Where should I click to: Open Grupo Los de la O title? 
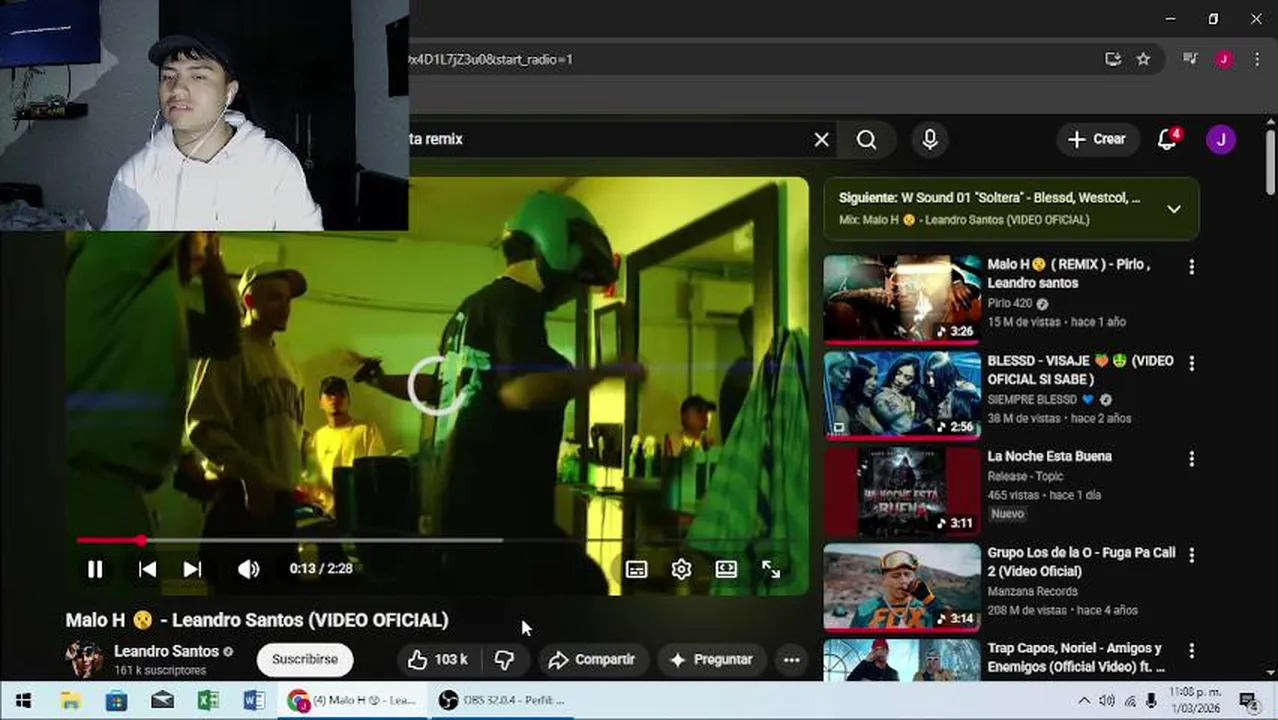(1081, 562)
